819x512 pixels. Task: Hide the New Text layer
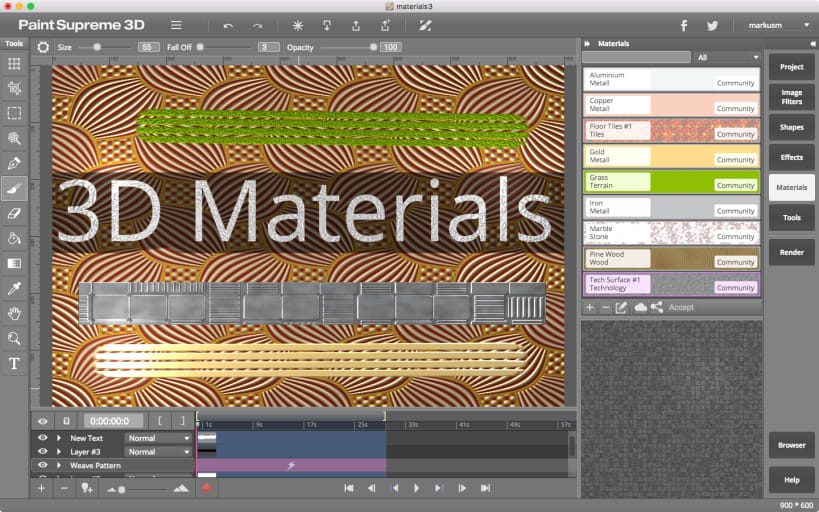pos(43,438)
